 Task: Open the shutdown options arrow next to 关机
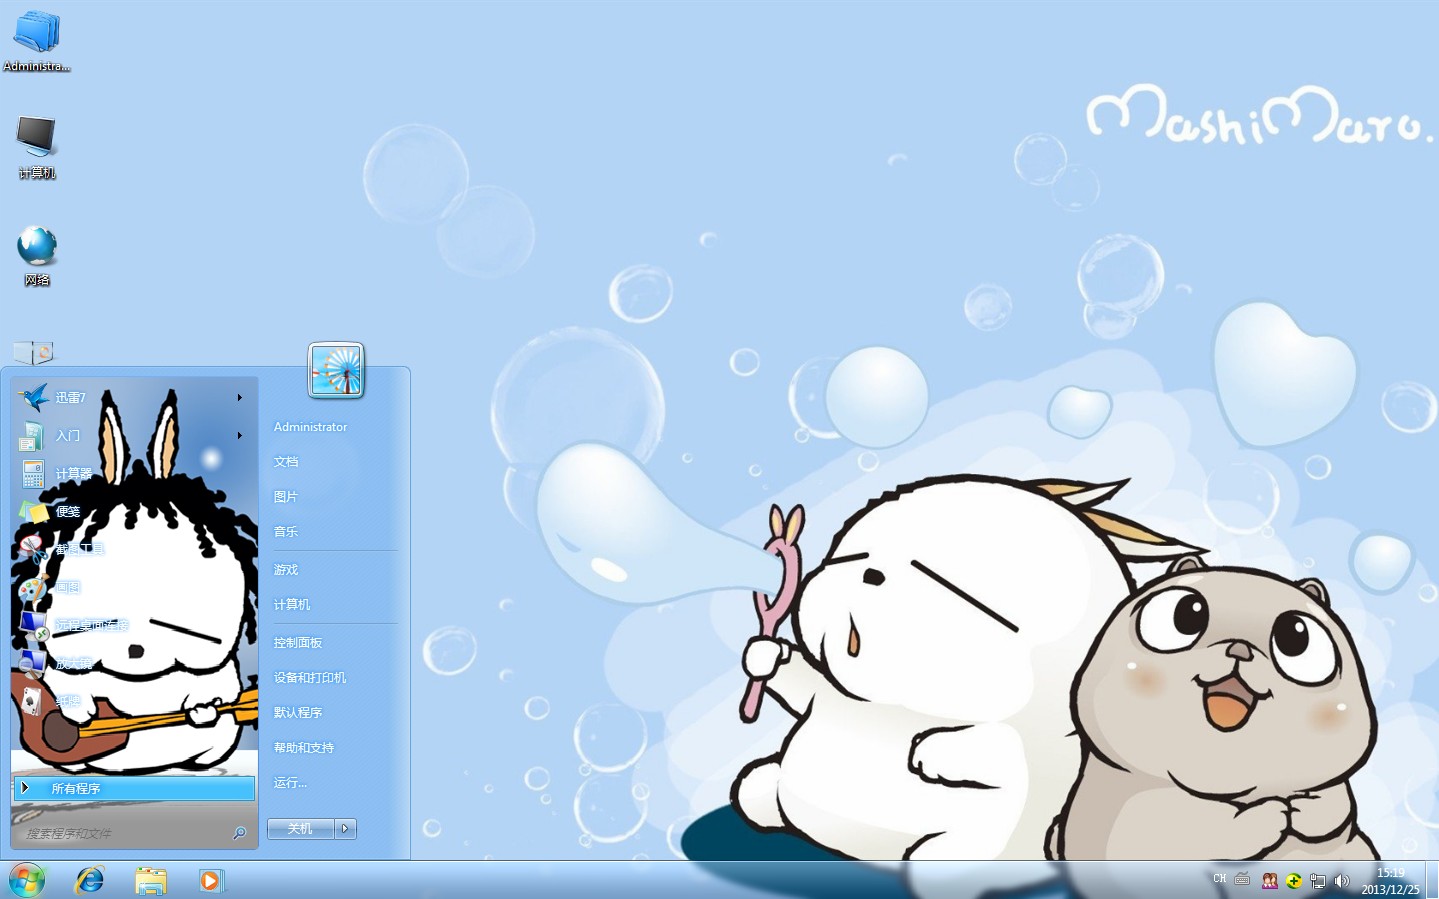click(346, 828)
